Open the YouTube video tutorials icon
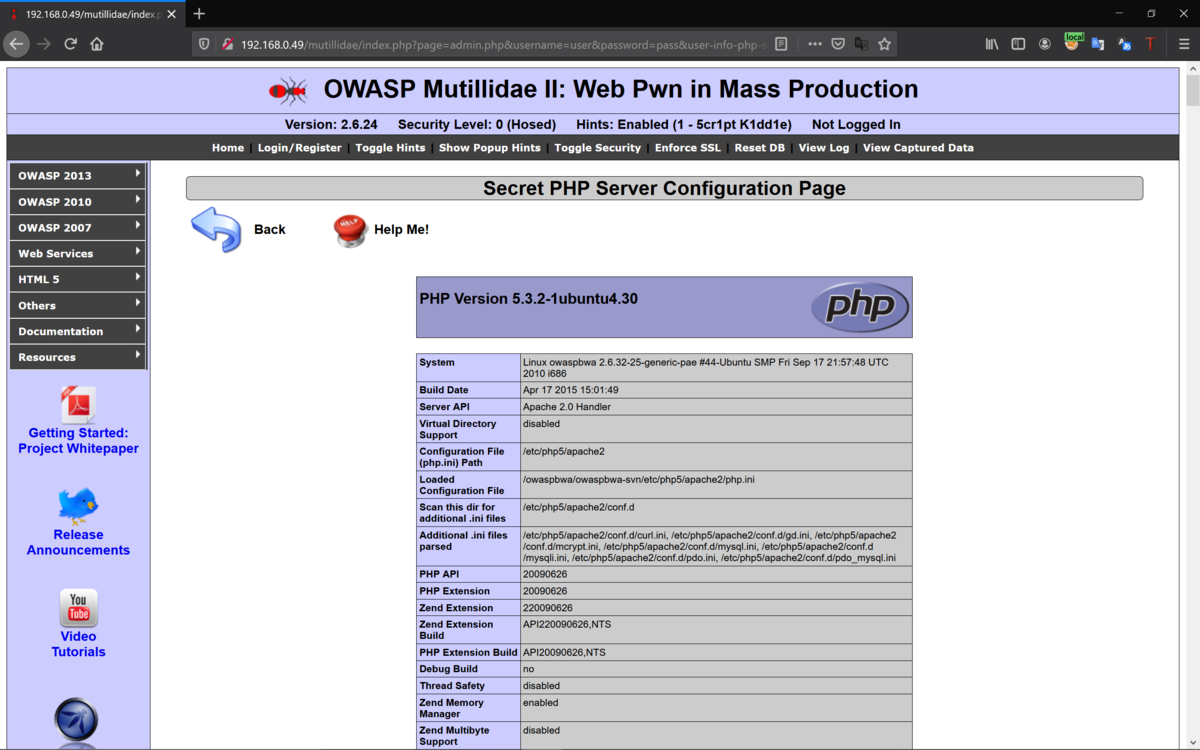This screenshot has height=750, width=1200. (78, 608)
